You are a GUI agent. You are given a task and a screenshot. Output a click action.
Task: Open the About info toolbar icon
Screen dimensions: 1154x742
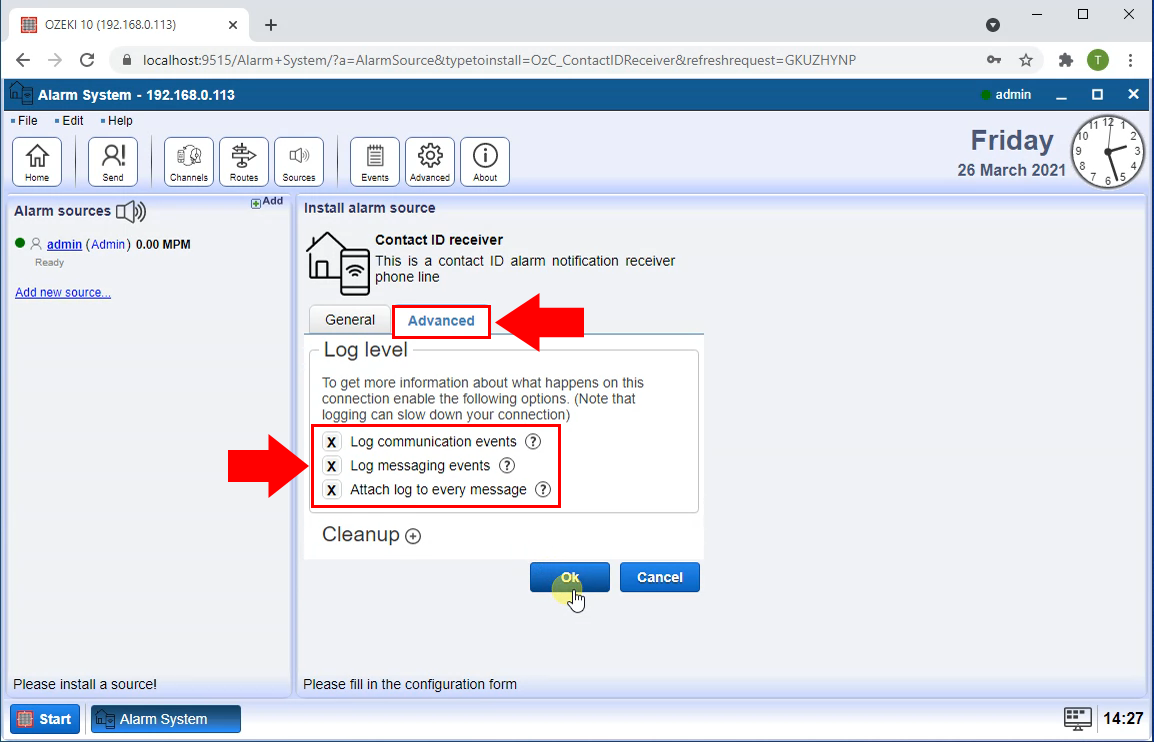pyautogui.click(x=485, y=162)
